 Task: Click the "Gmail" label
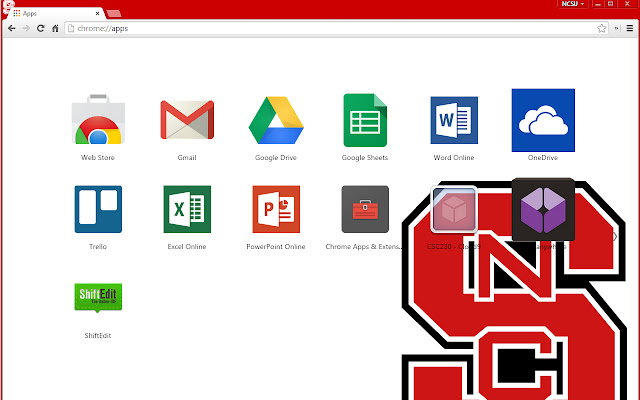pos(187,158)
